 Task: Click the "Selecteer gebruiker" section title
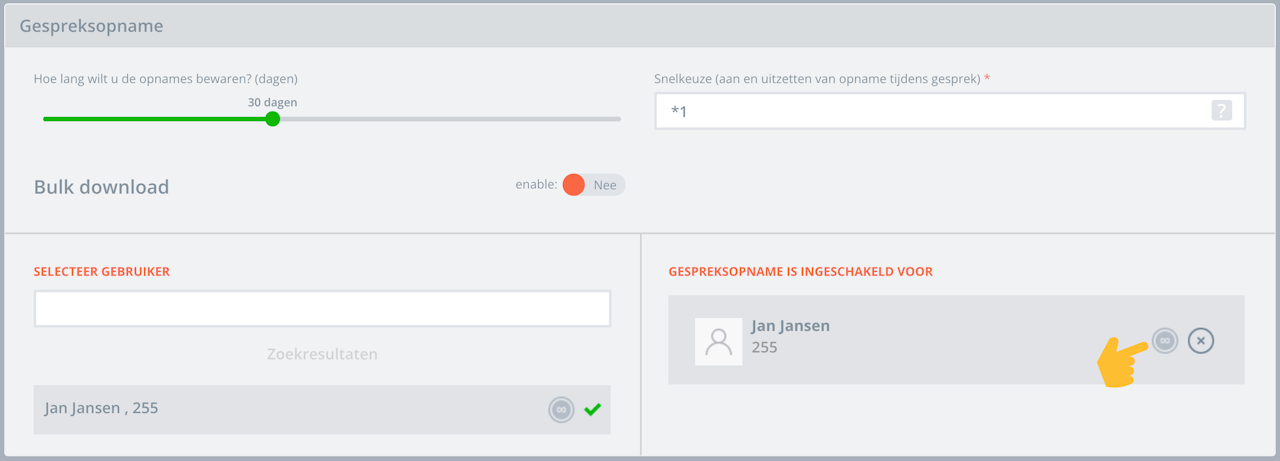(101, 272)
